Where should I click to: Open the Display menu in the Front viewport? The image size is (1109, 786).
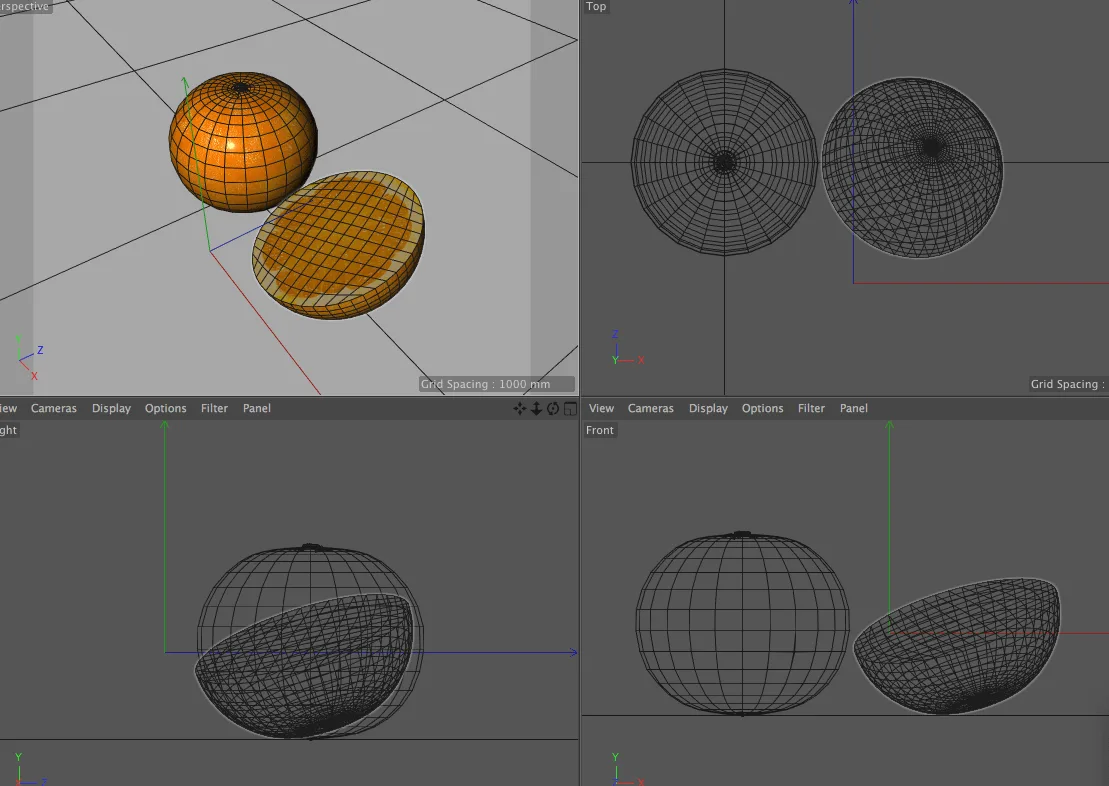(x=708, y=408)
